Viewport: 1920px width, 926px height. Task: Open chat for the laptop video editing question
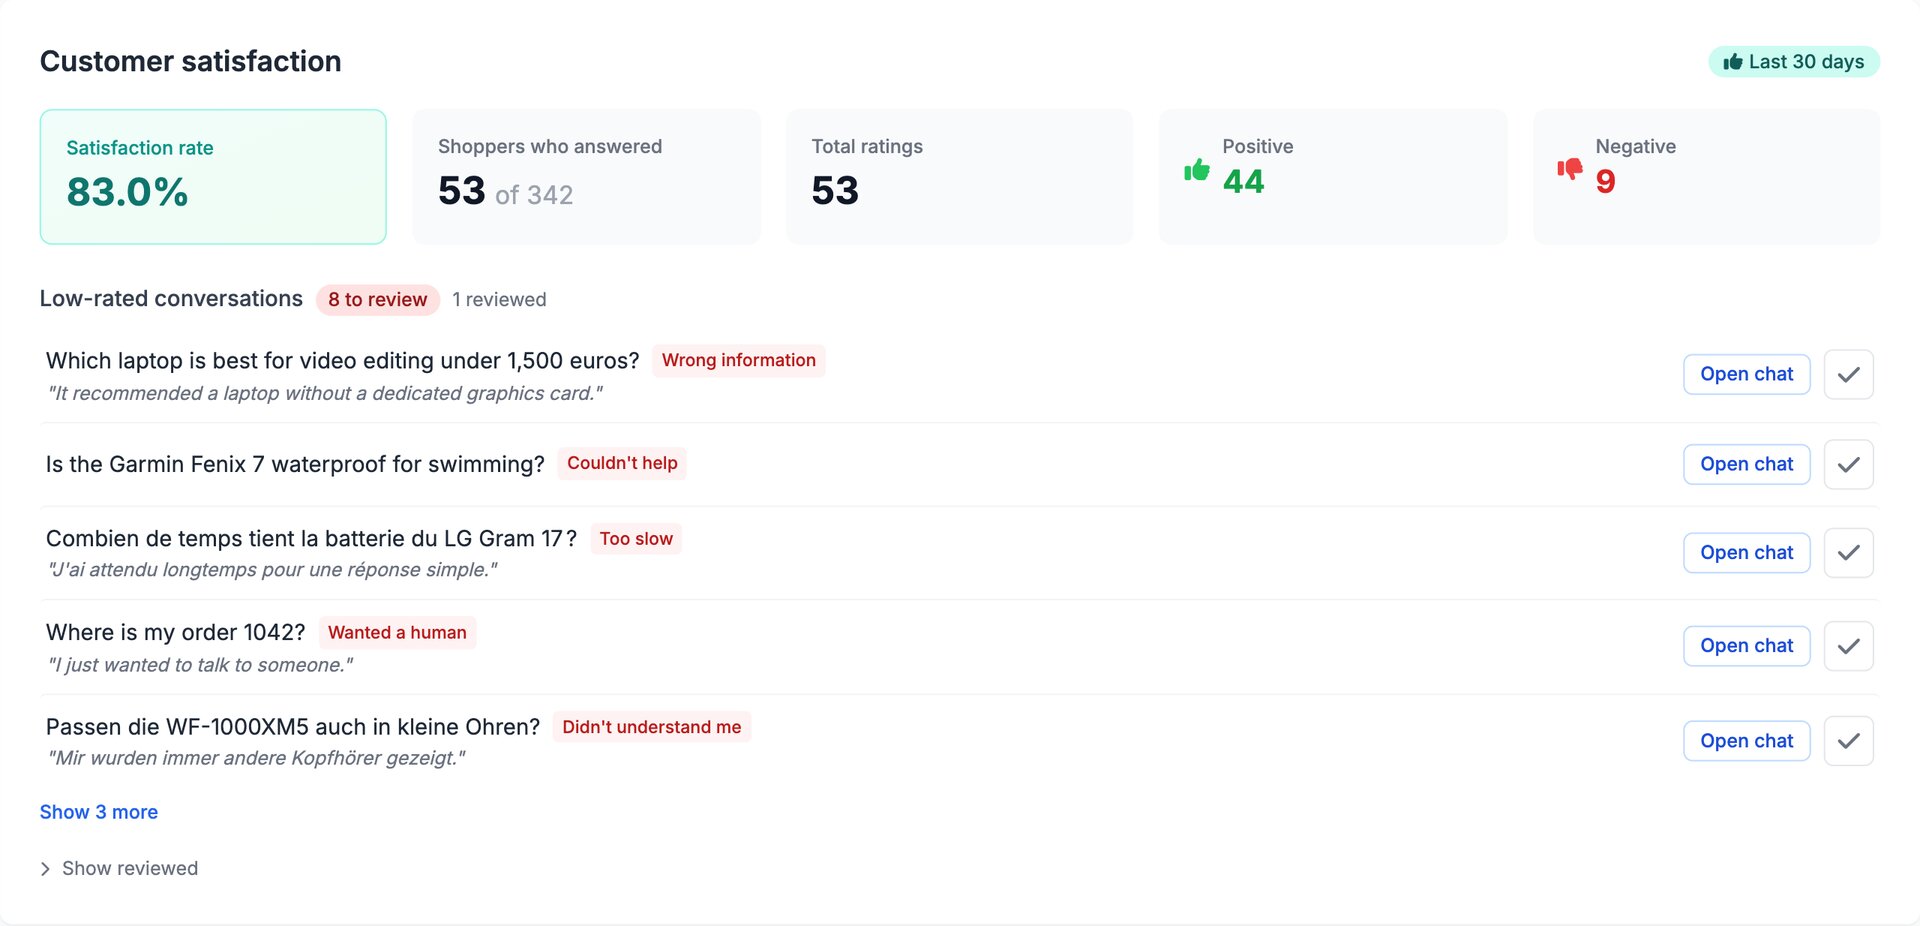(x=1746, y=374)
